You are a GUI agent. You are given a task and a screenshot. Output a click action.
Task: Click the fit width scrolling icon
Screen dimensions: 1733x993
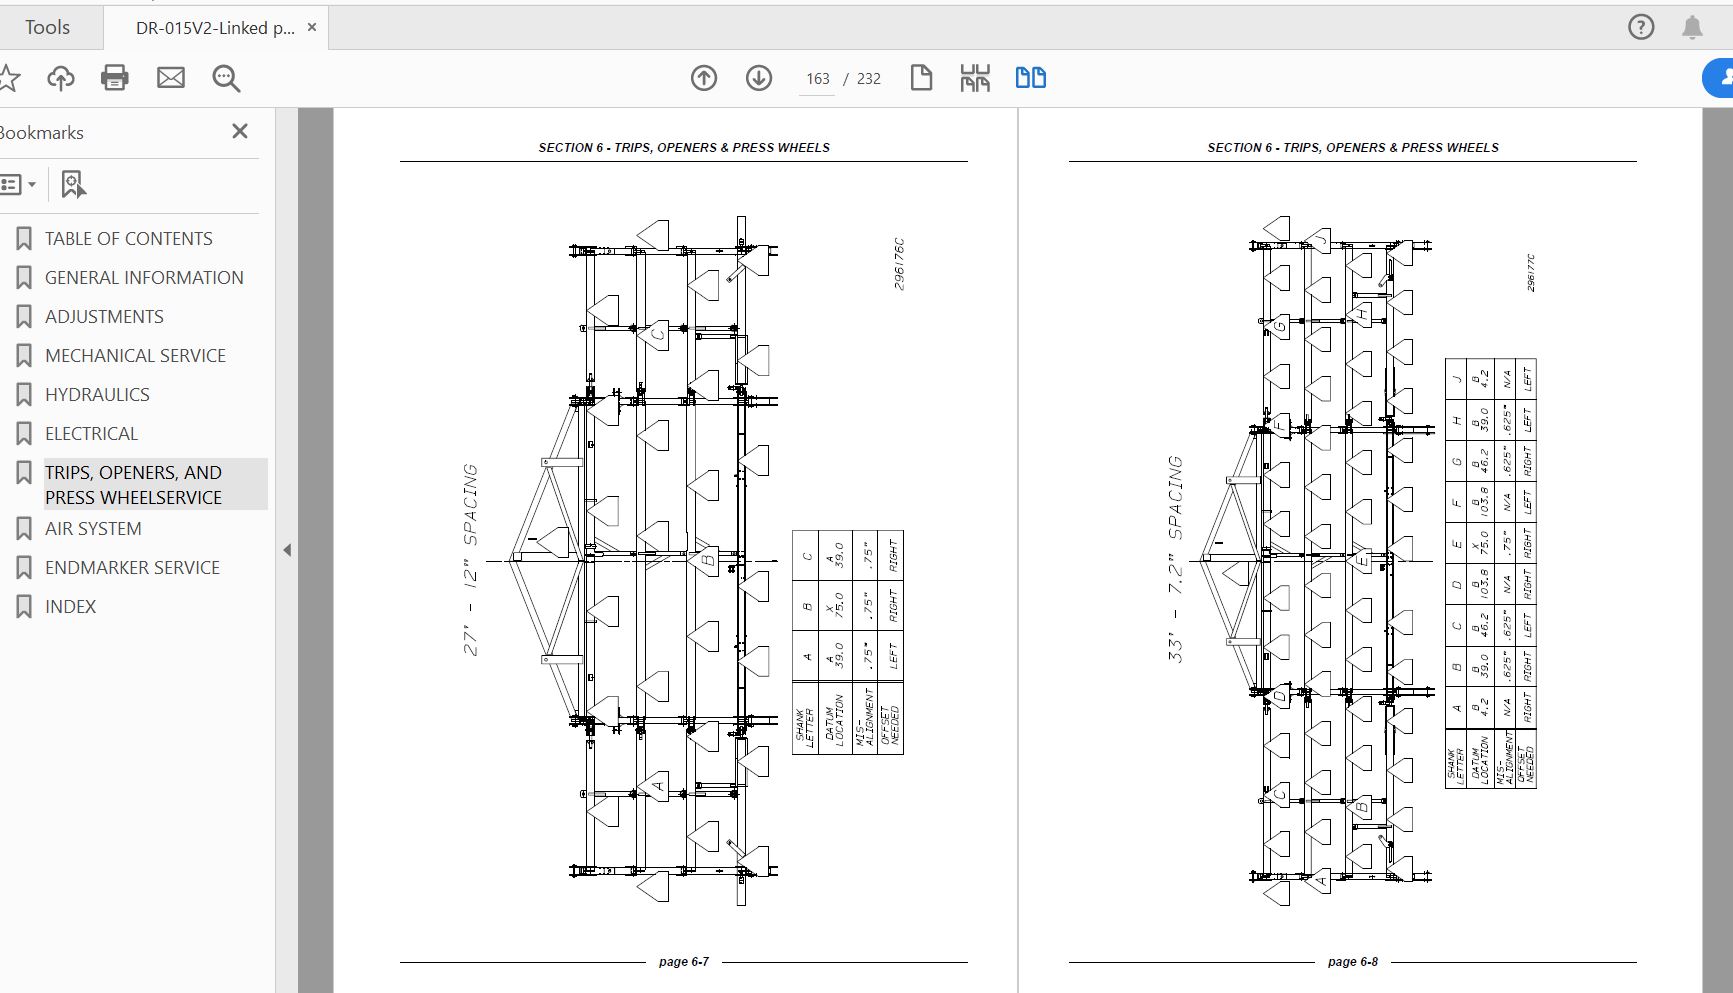point(975,78)
